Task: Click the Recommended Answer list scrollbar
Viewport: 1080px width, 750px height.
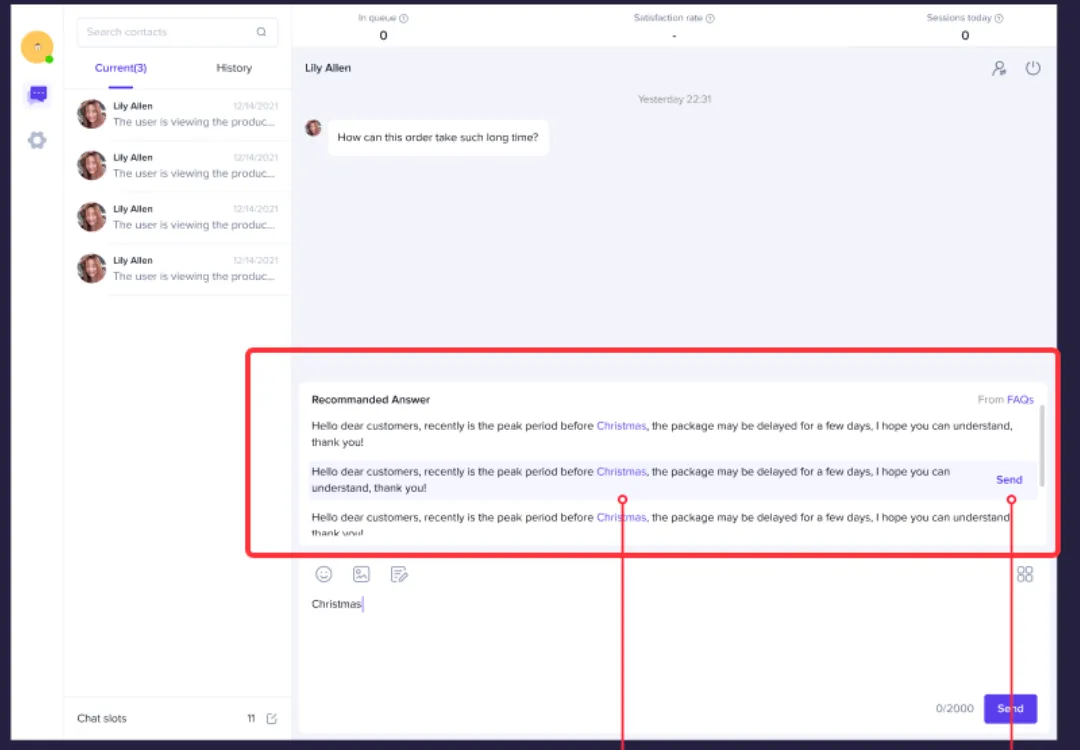Action: coord(1042,446)
